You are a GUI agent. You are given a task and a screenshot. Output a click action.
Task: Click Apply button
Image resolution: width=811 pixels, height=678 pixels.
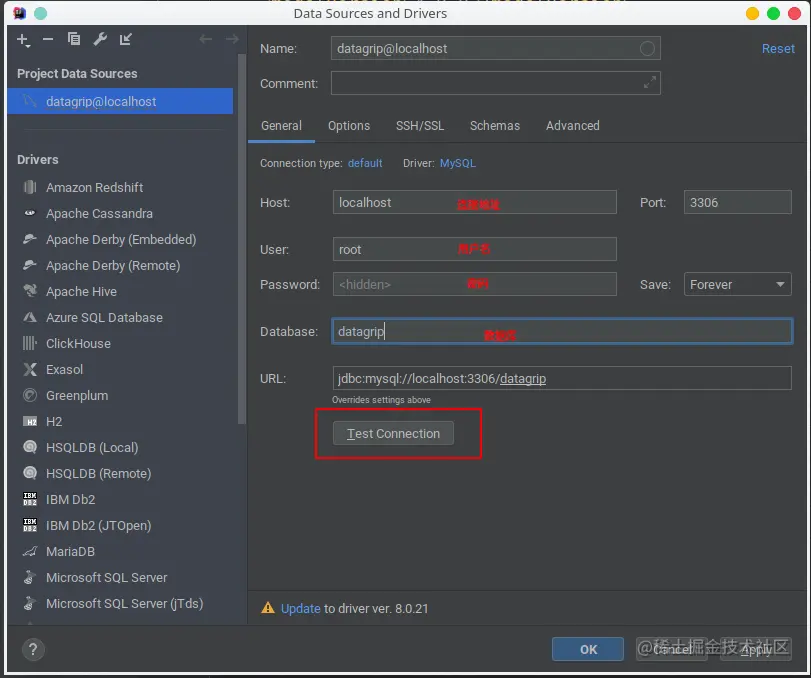point(756,650)
